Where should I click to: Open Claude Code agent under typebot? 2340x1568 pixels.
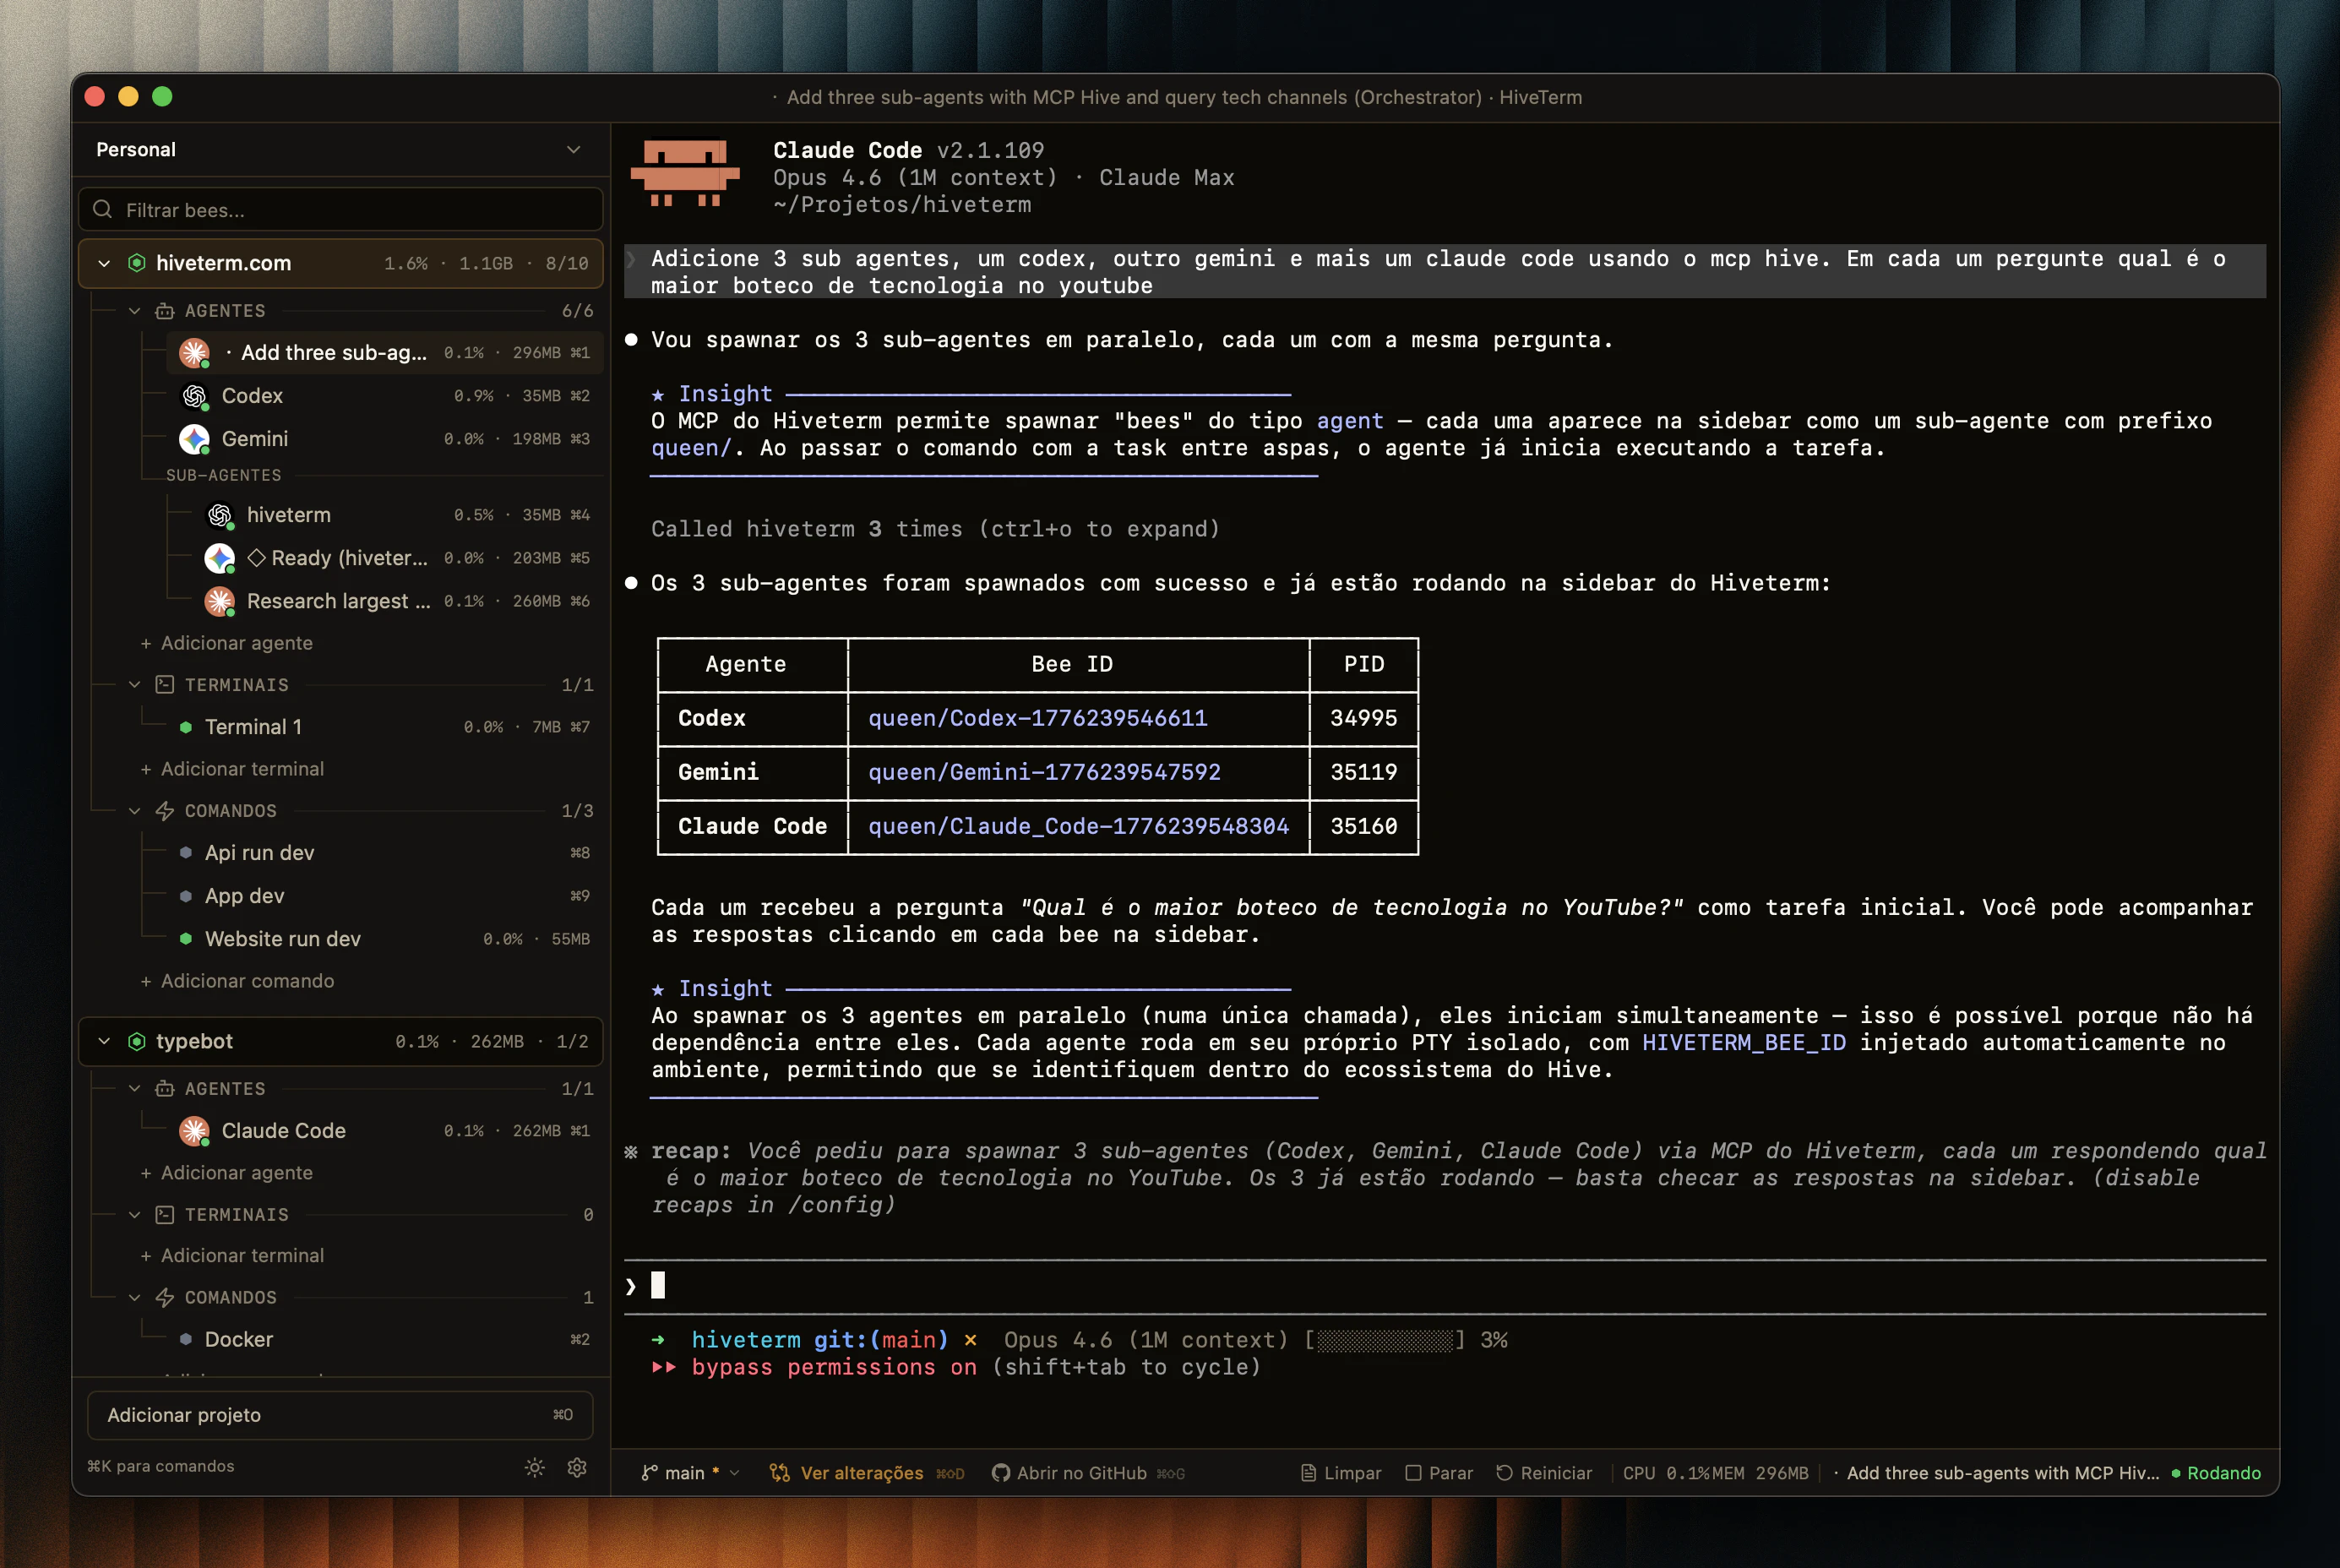283,1131
